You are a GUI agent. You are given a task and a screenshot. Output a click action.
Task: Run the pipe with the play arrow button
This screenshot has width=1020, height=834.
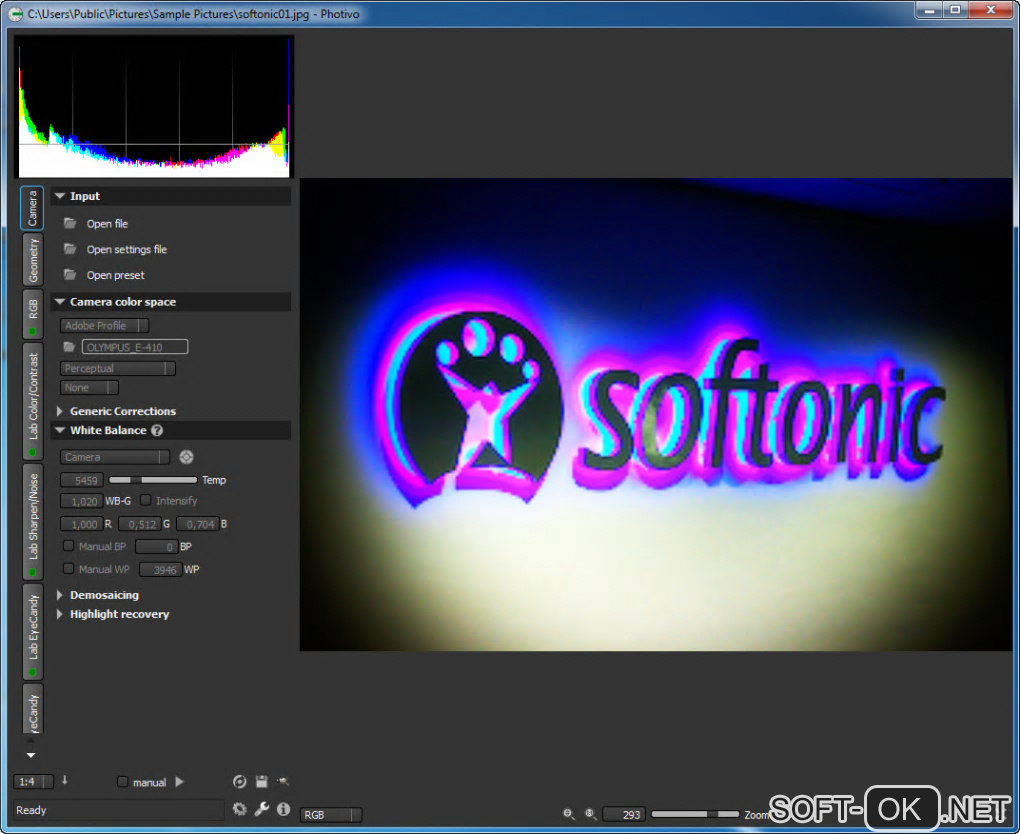coord(180,781)
